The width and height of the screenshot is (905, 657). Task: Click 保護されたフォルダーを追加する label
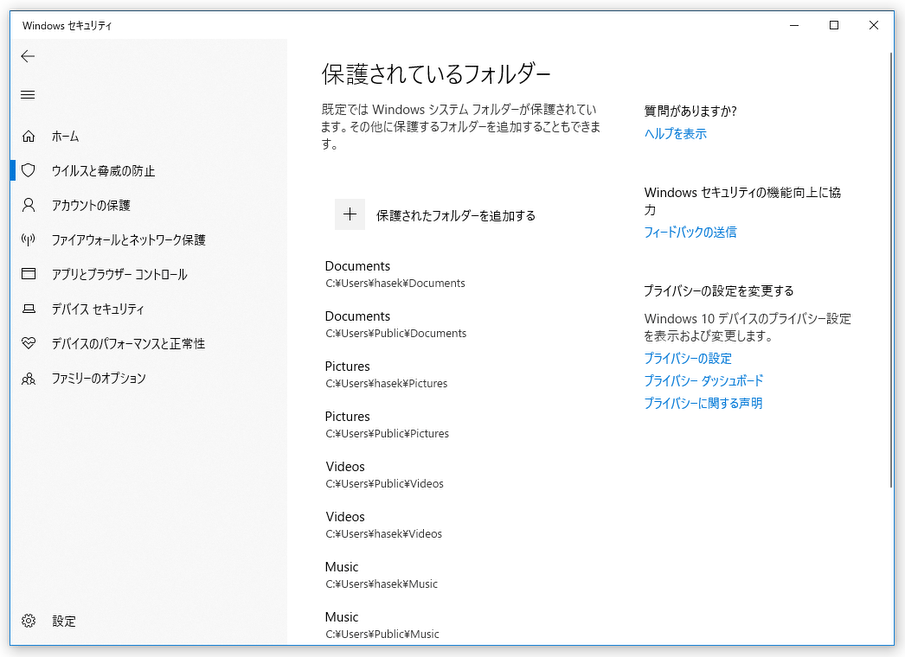click(x=456, y=215)
